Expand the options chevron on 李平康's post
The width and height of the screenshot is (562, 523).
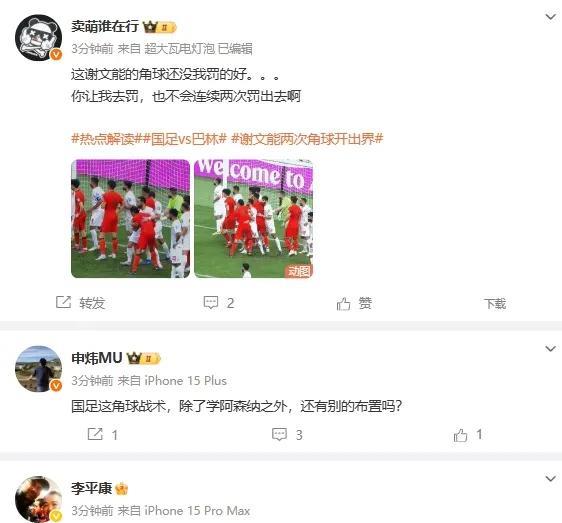coord(550,479)
